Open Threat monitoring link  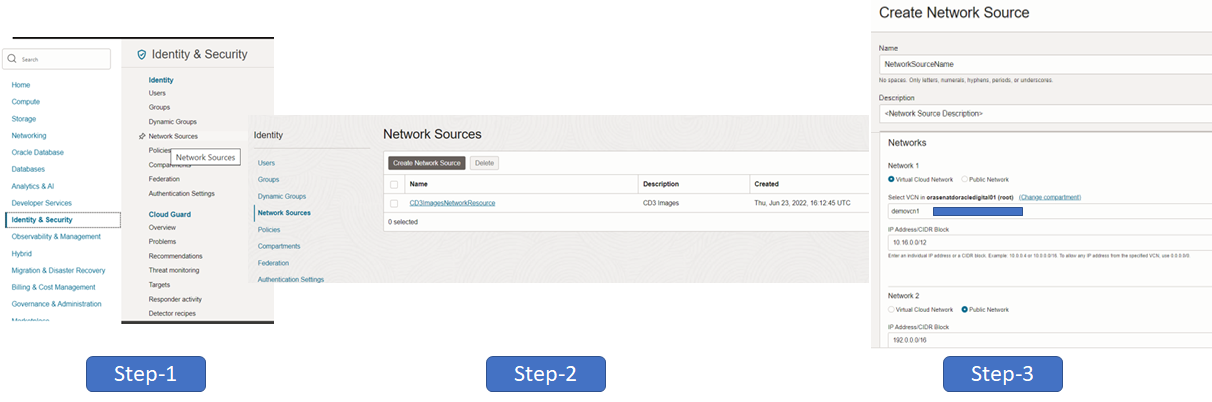(174, 270)
